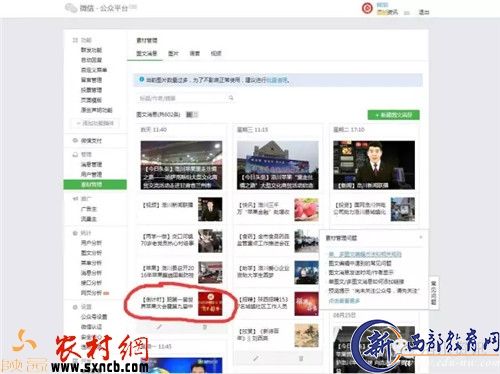The width and height of the screenshot is (500, 374).
Task: Open the 【视频】洛川新闻联播 thumbnail
Action: [210, 209]
